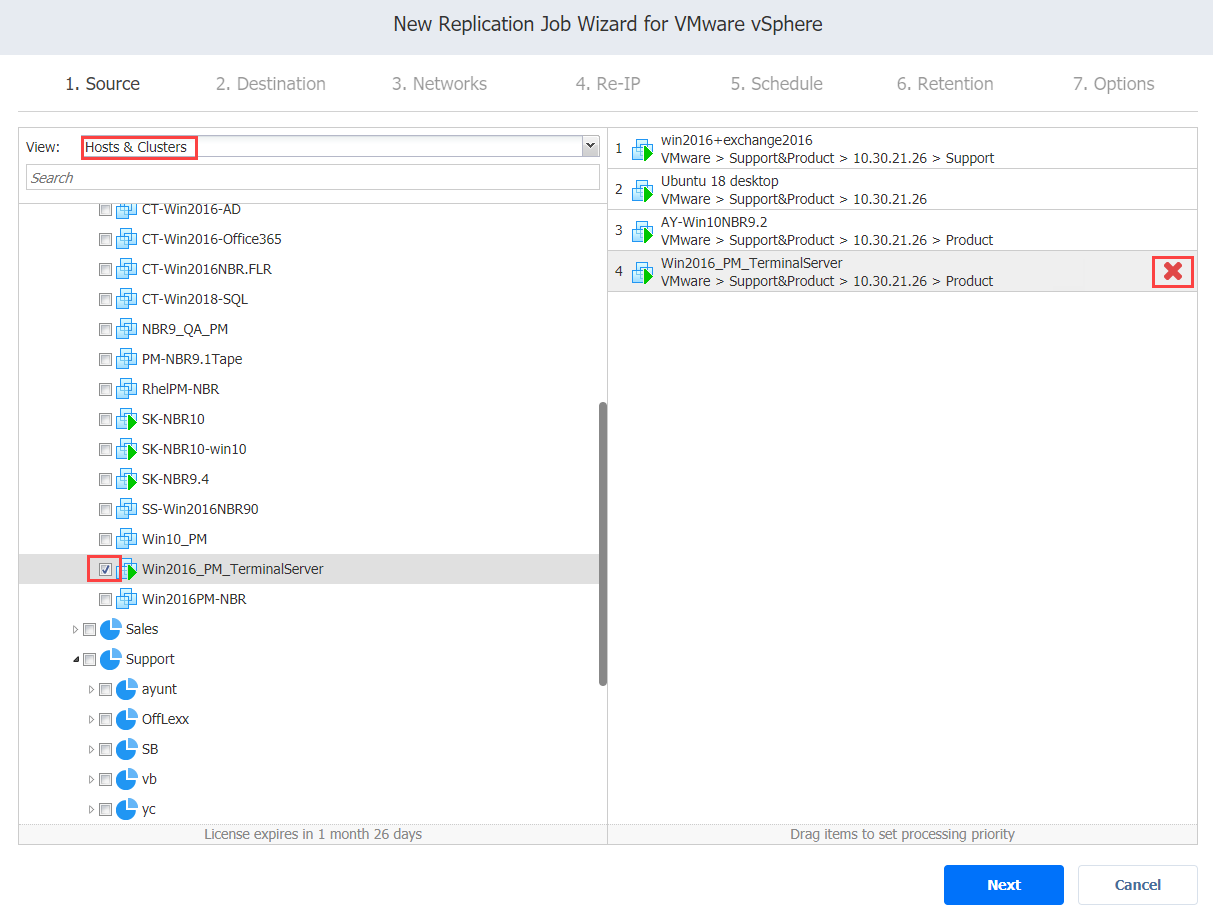Screen dimensions: 1213x907
Task: Select the AY-Win10NBR9.2 row
Action: pos(902,231)
